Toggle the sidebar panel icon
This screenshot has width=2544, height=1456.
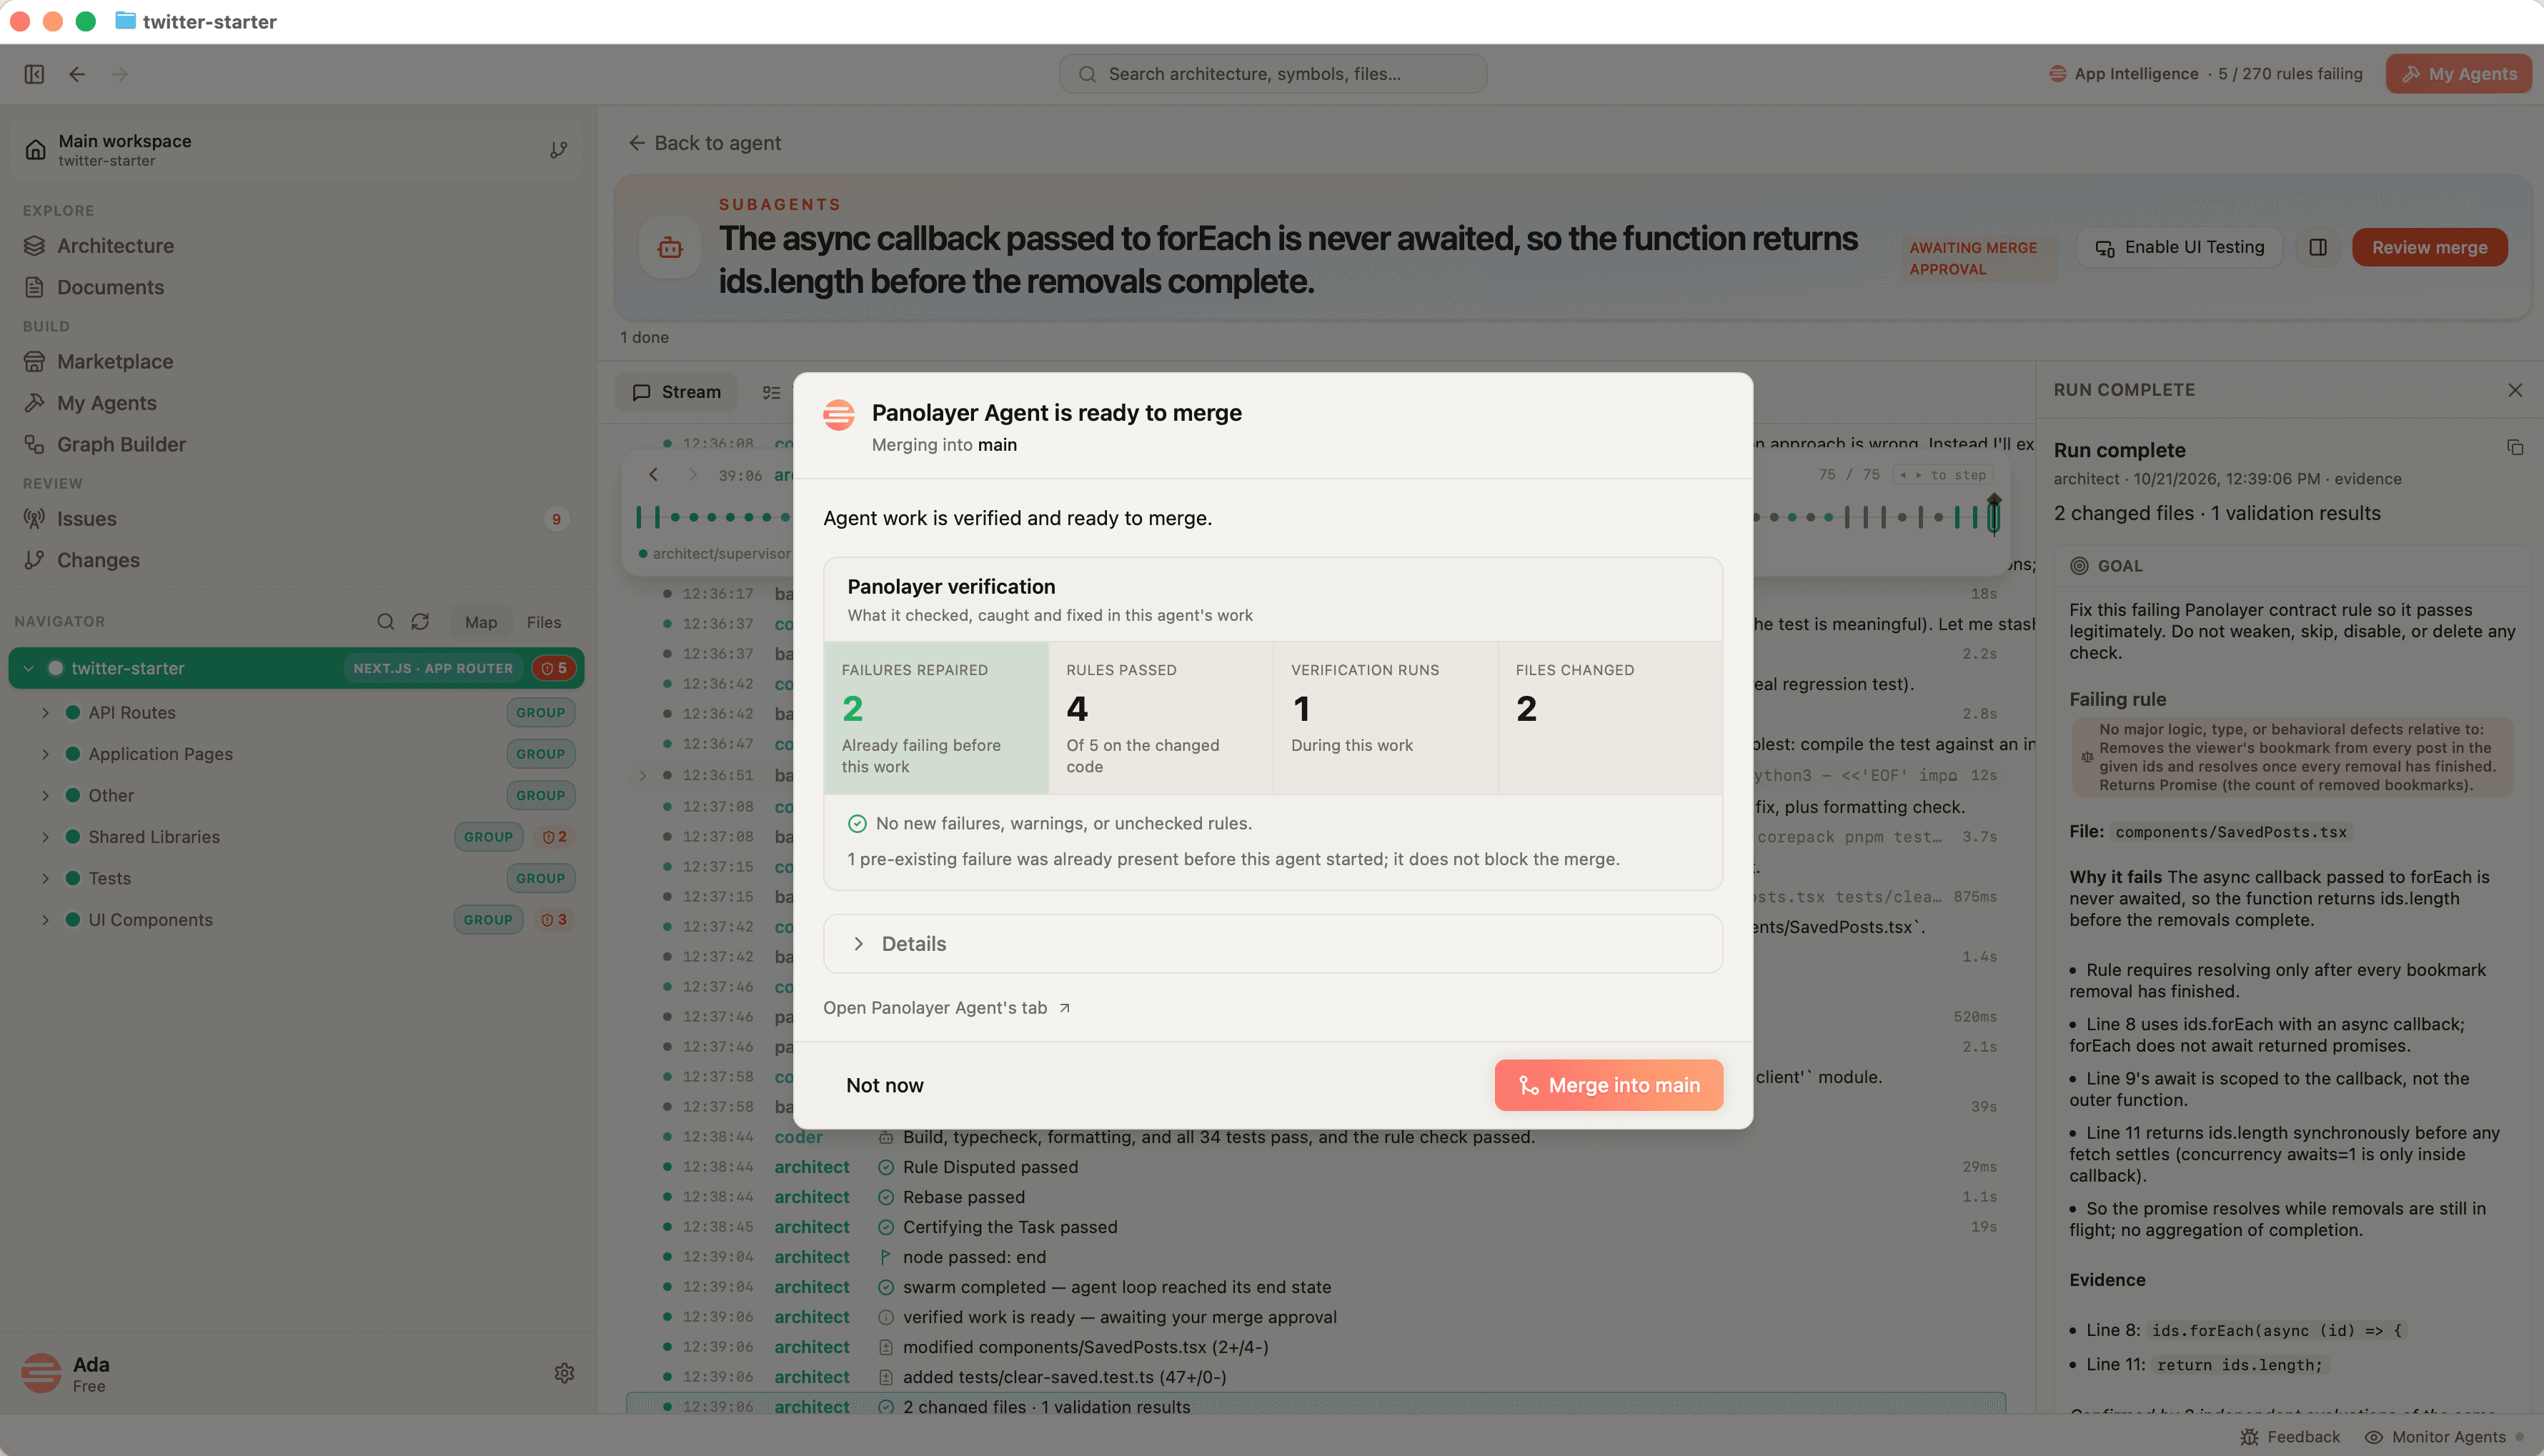click(x=34, y=74)
